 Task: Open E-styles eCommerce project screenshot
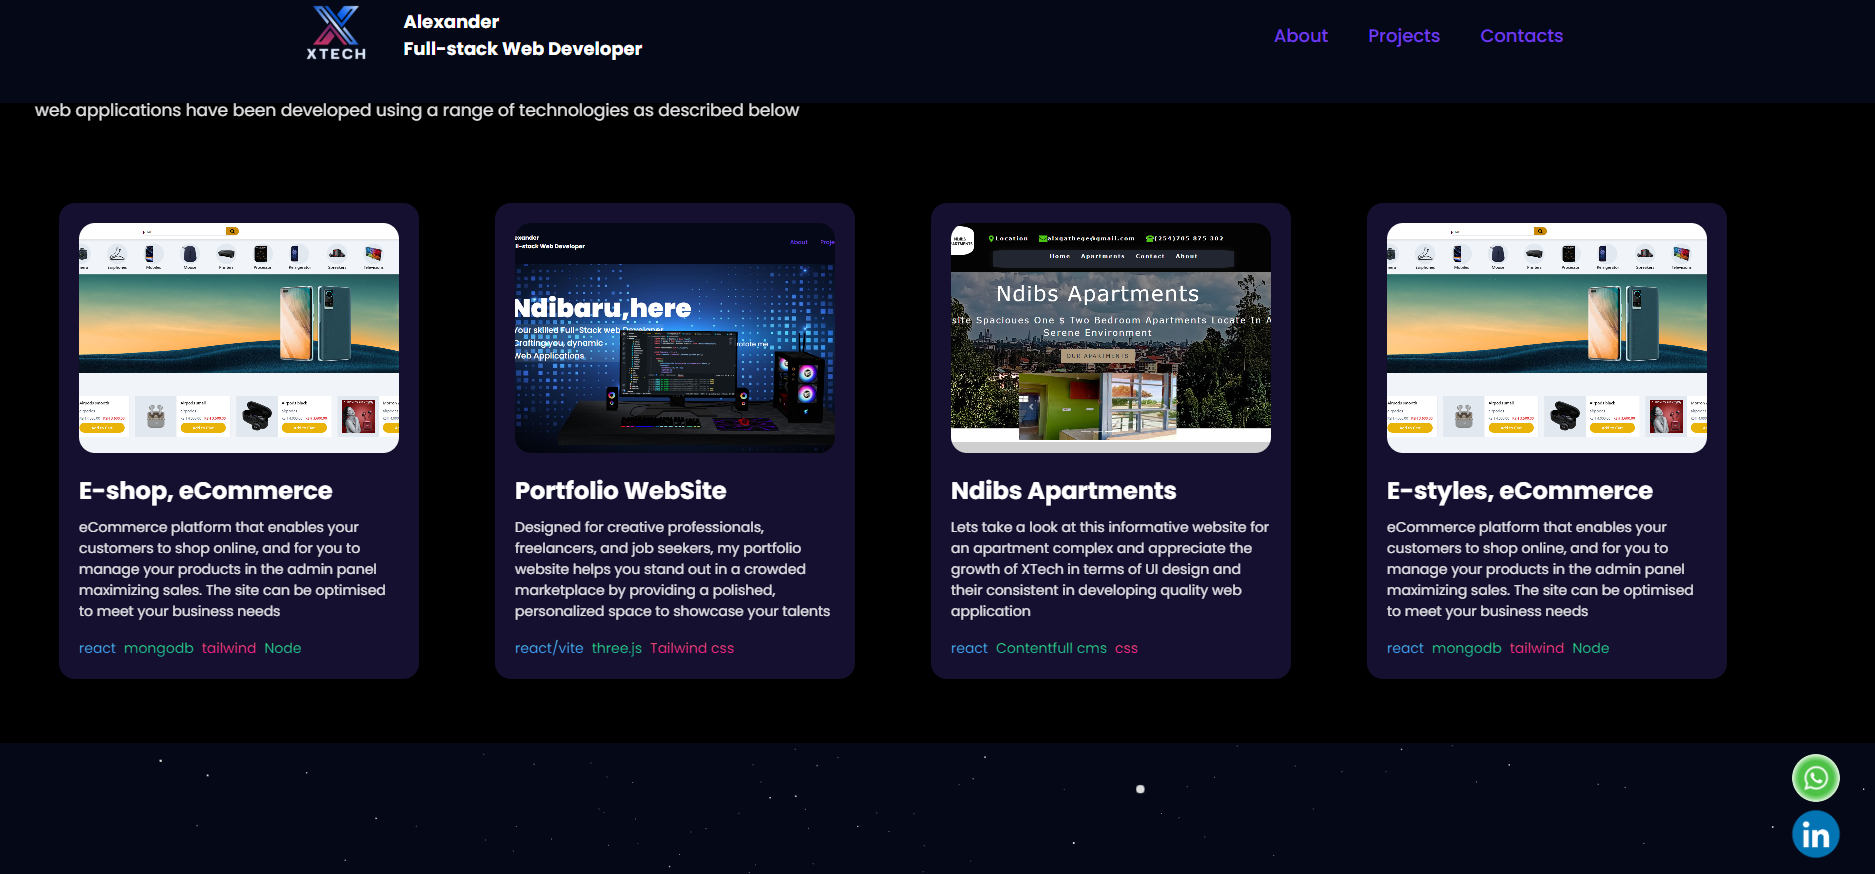point(1546,338)
